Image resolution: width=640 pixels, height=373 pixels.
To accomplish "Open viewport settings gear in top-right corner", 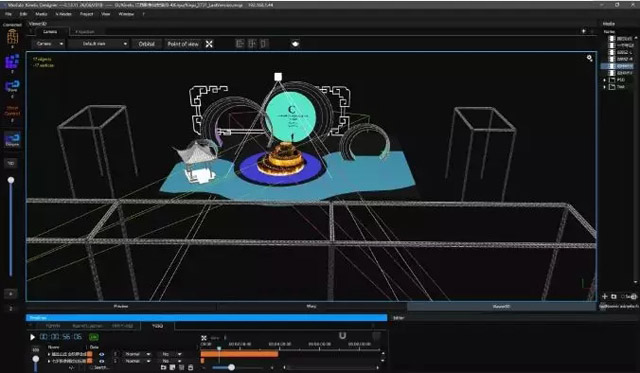I will click(x=589, y=58).
